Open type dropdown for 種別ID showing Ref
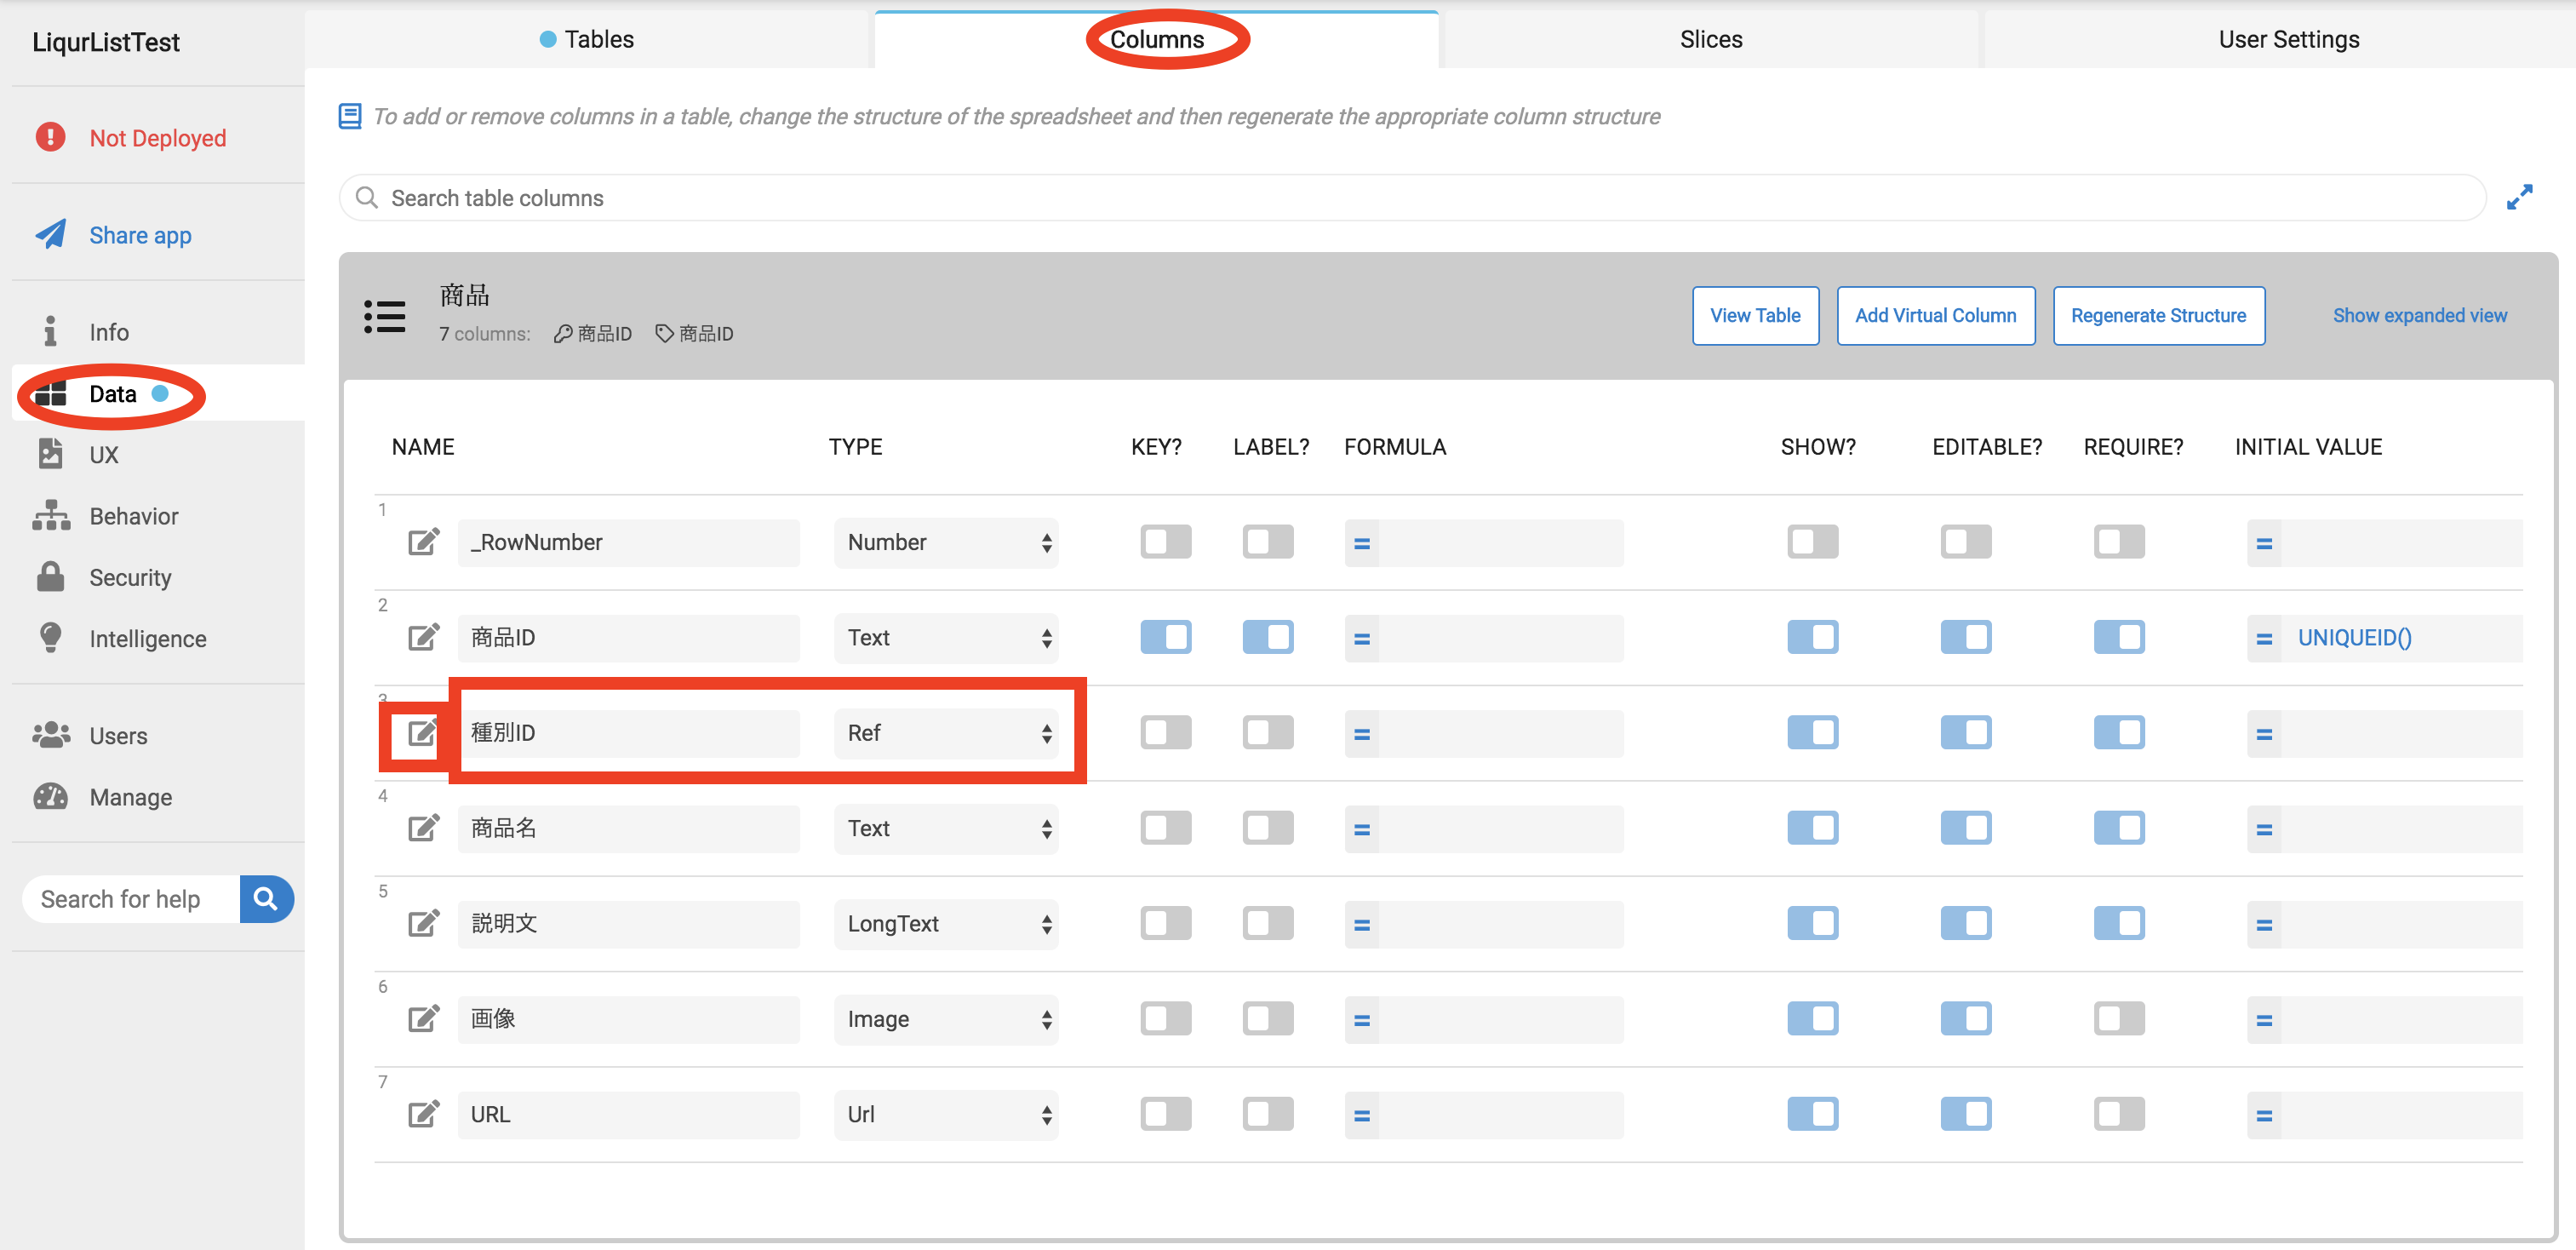The height and width of the screenshot is (1250, 2576). coord(946,733)
